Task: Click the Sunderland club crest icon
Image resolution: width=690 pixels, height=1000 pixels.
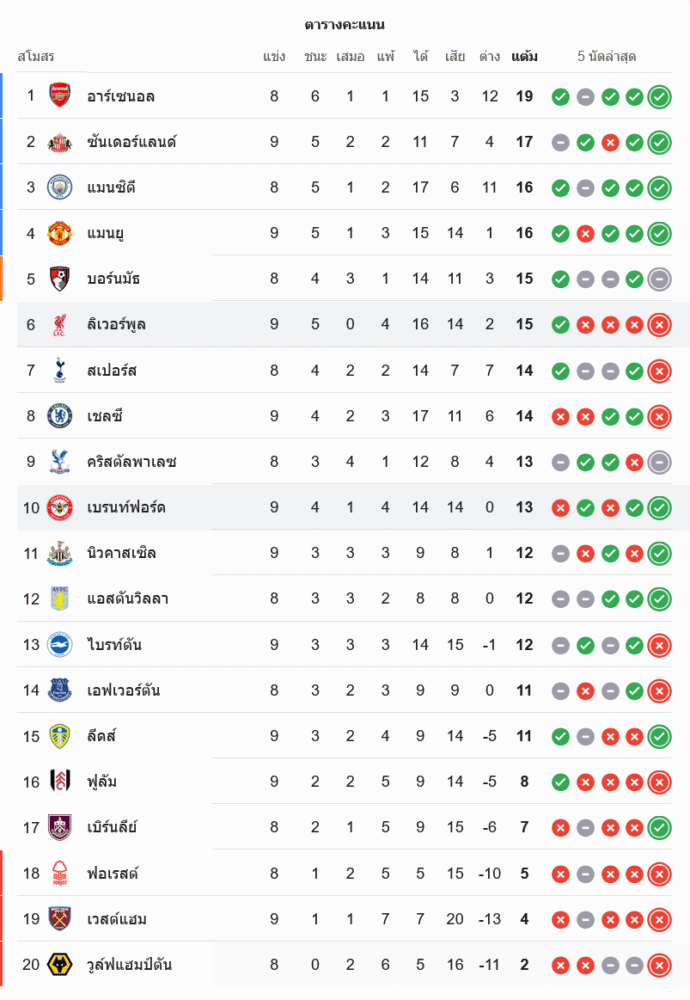Action: click(60, 142)
